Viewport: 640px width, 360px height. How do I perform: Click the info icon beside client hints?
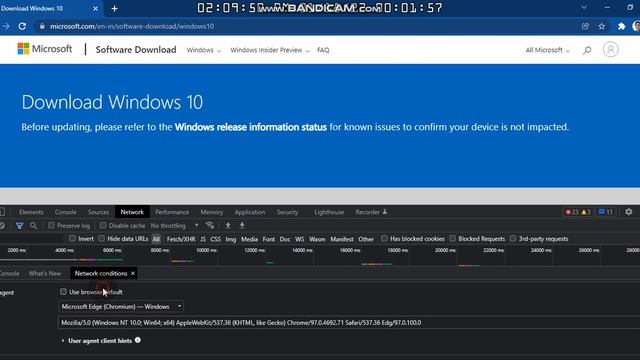point(138,340)
